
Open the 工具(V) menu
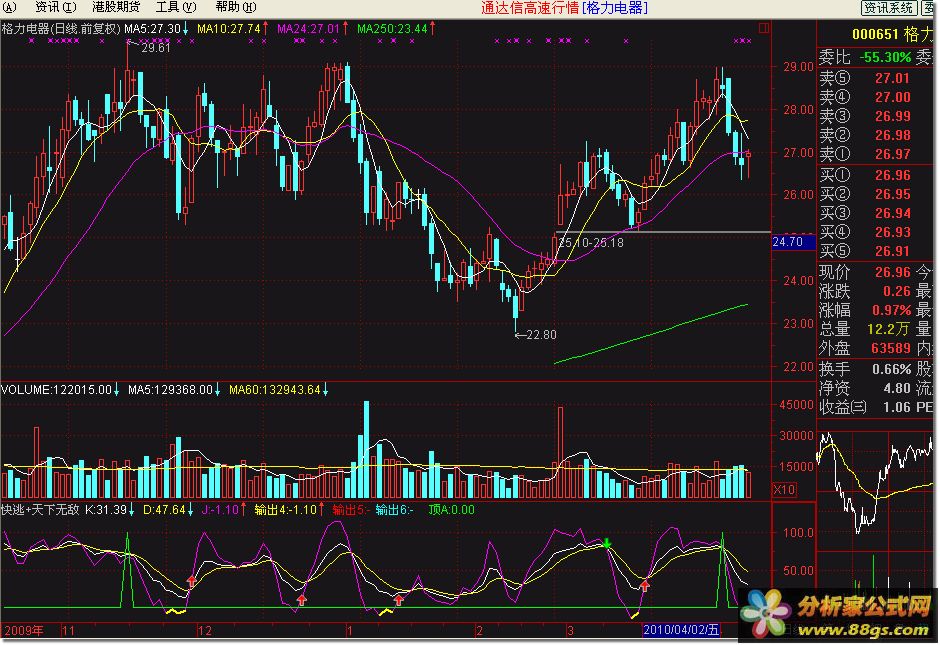pos(176,7)
